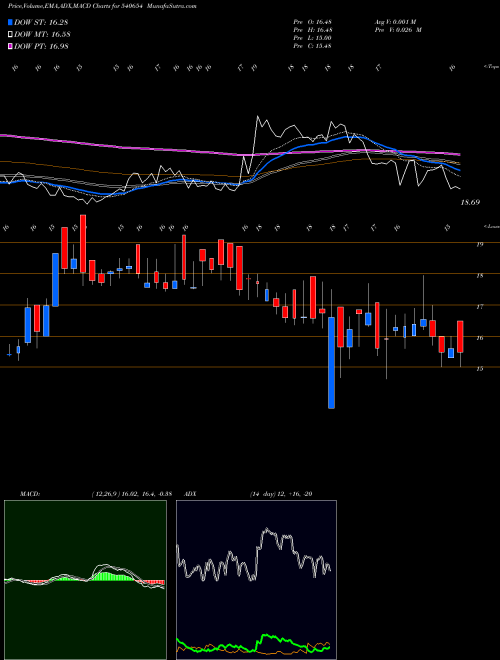Click the blue DOW ST legend swatch
The height and width of the screenshot is (660, 500).
10,22
